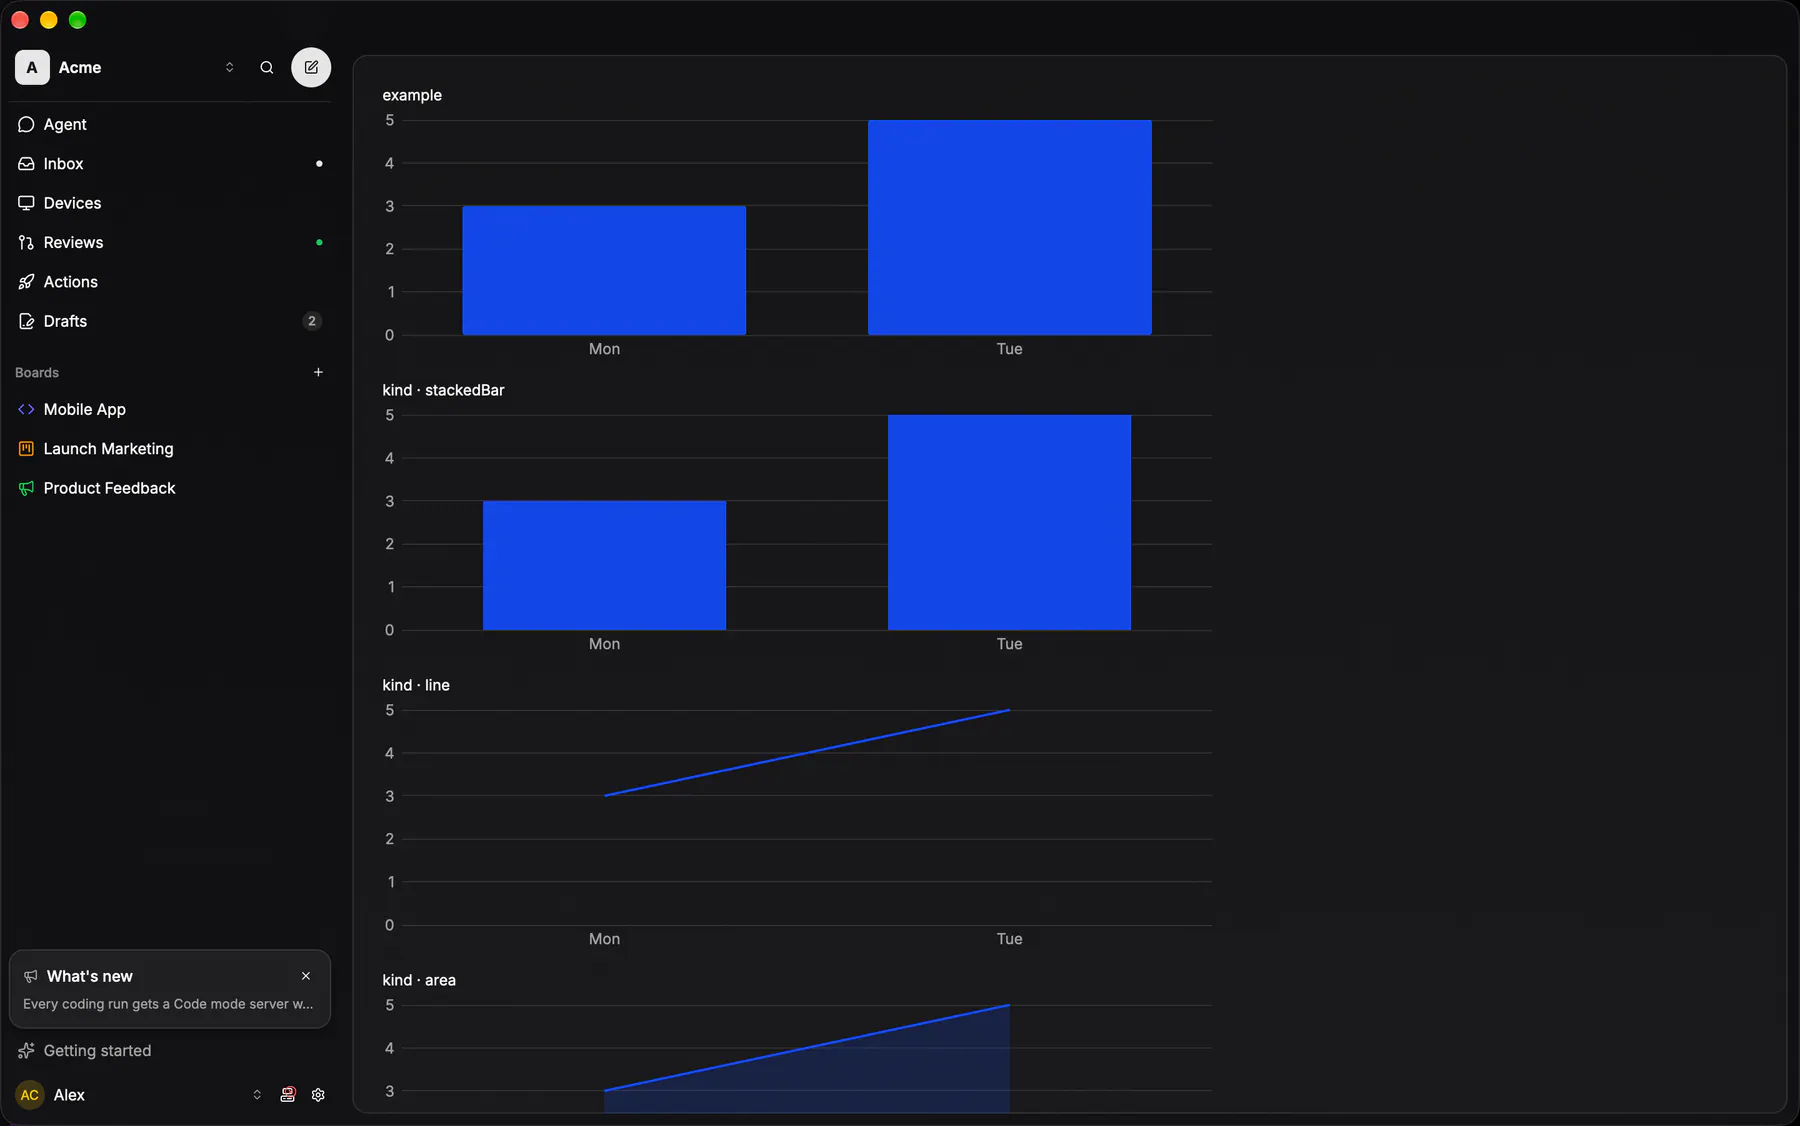
Task: Click the 'example' chart title
Action: click(412, 95)
